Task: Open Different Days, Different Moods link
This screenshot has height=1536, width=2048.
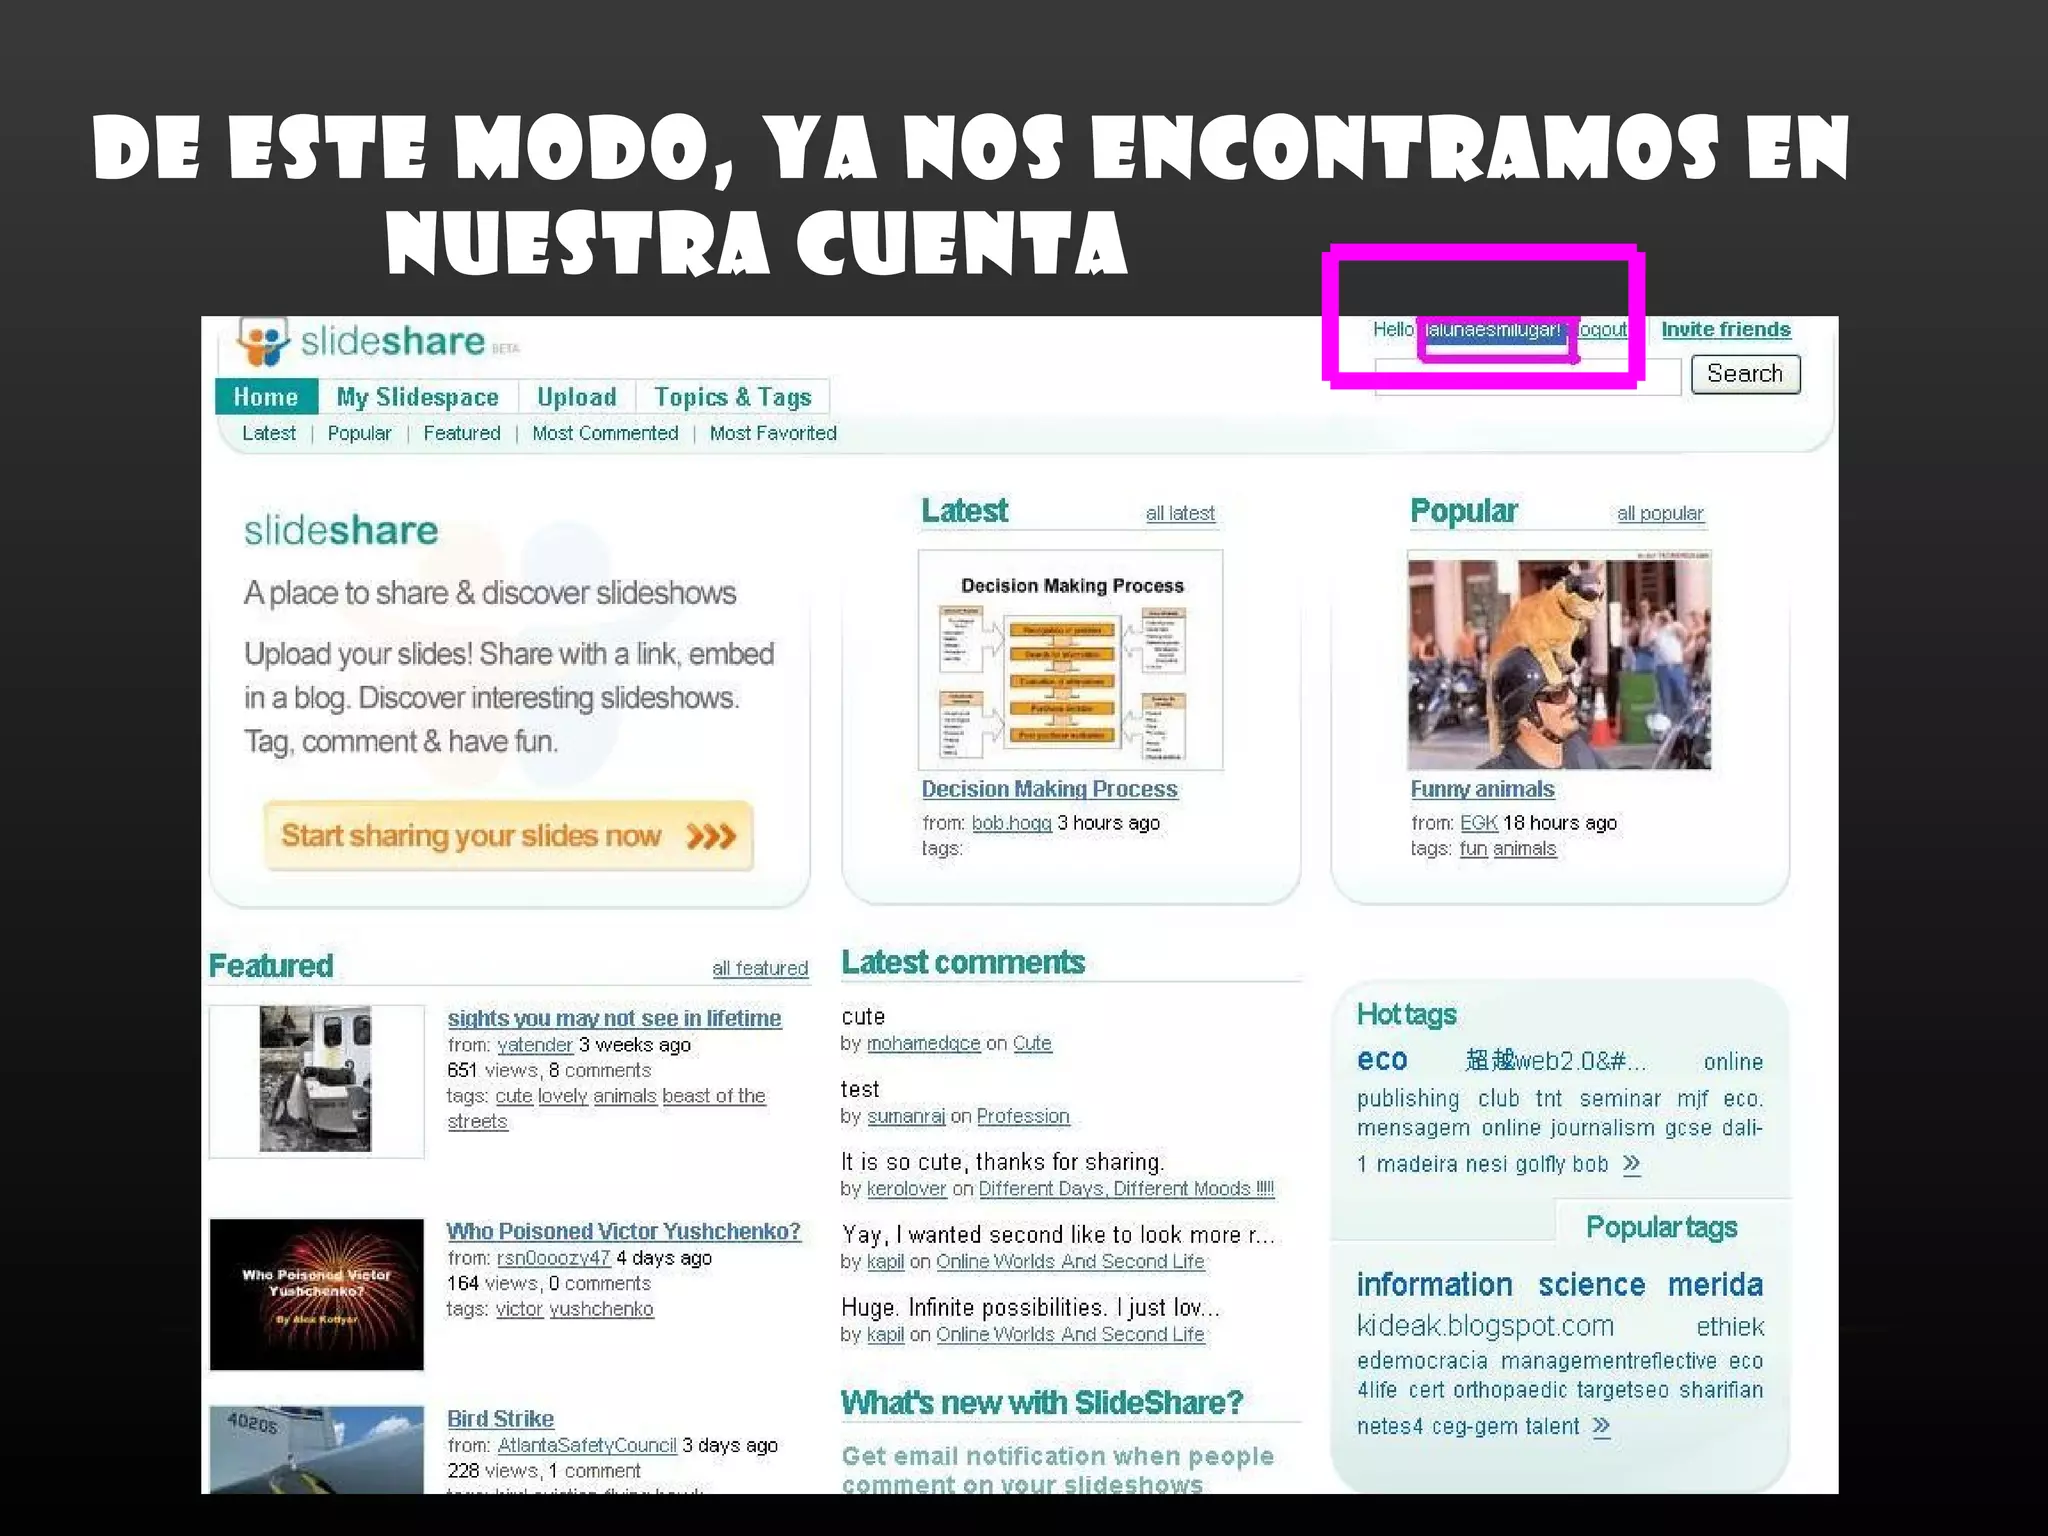Action: pyautogui.click(x=1126, y=1189)
